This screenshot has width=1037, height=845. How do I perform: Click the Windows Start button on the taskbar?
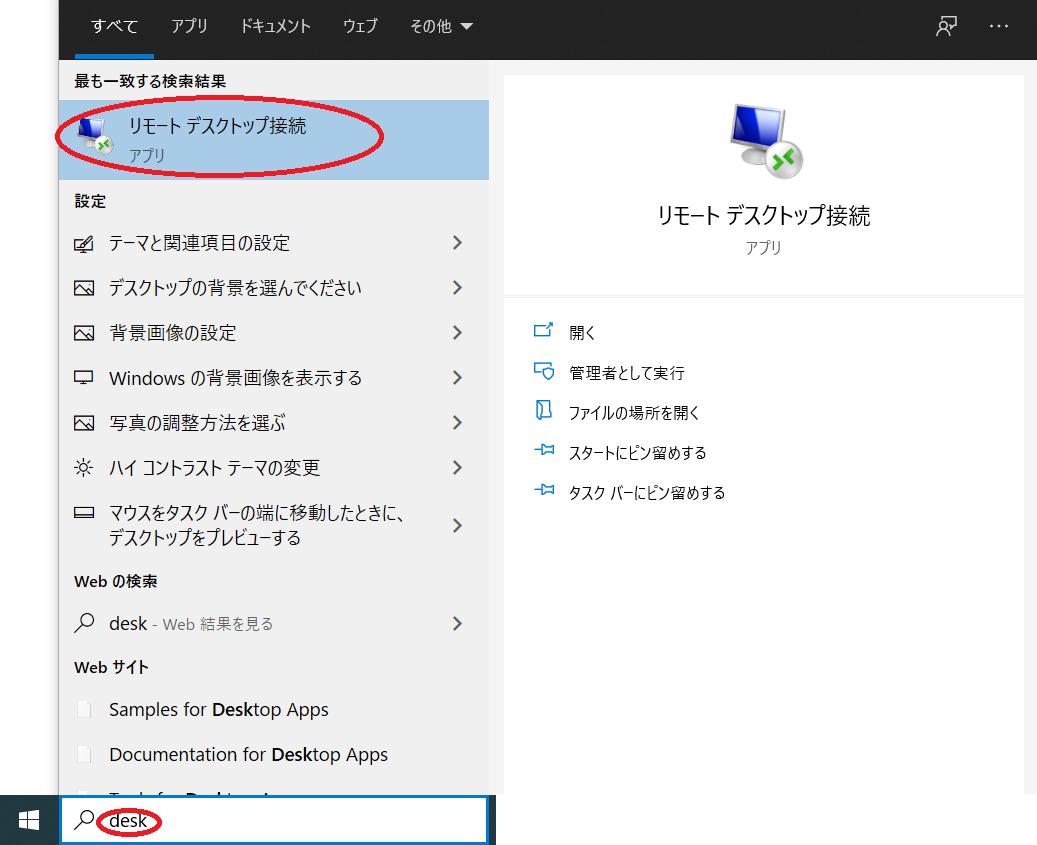click(29, 819)
